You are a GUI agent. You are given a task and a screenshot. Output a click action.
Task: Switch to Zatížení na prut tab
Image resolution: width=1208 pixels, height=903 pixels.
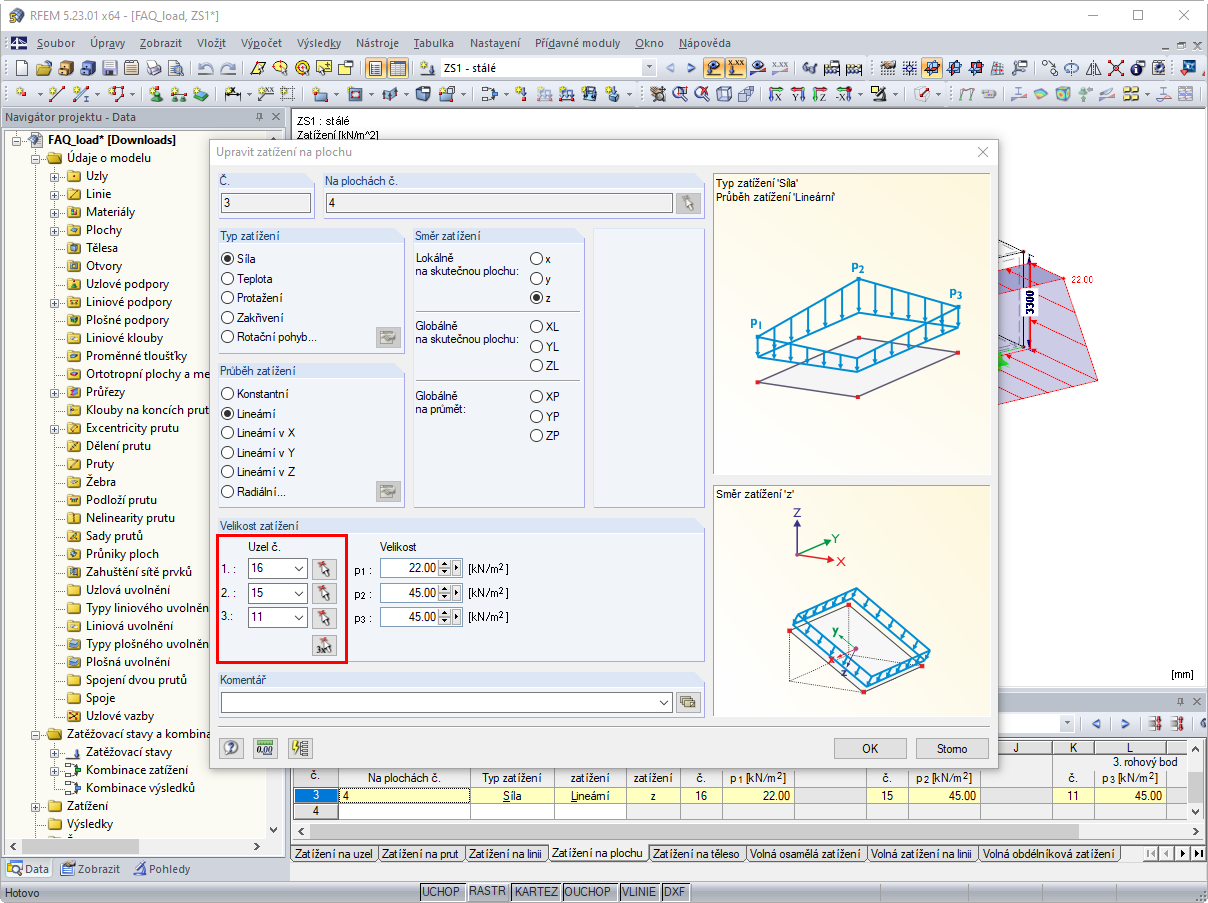click(421, 853)
